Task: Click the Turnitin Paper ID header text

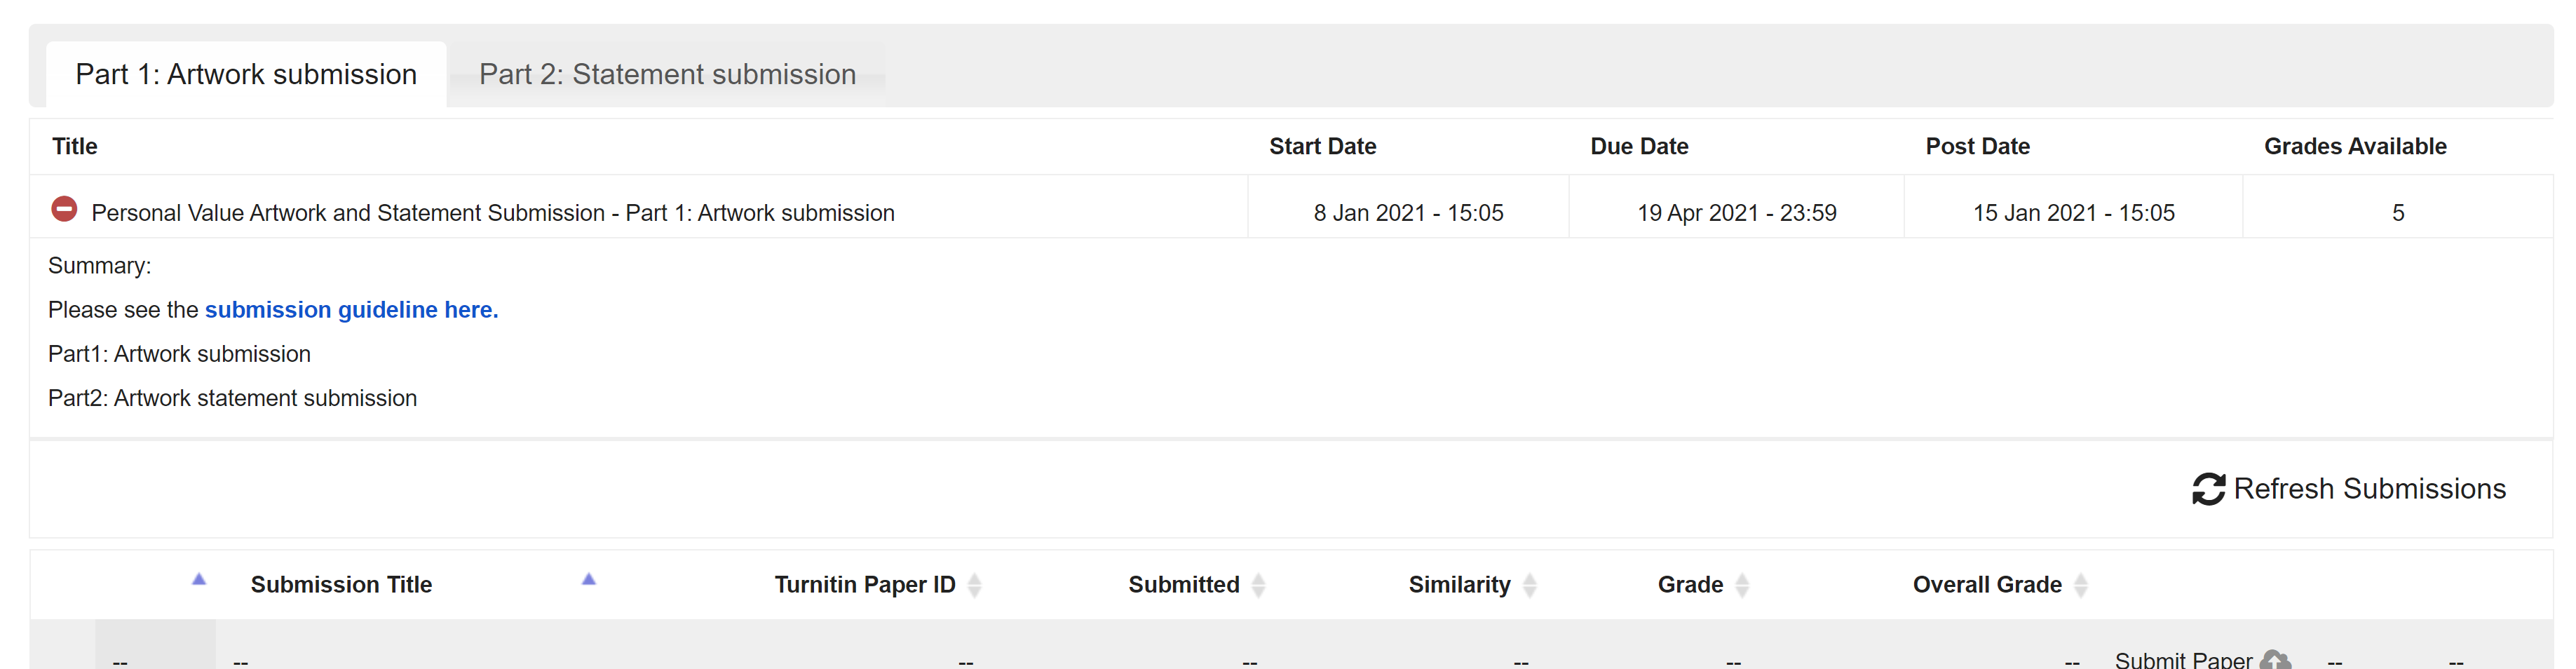Action: [x=865, y=585]
